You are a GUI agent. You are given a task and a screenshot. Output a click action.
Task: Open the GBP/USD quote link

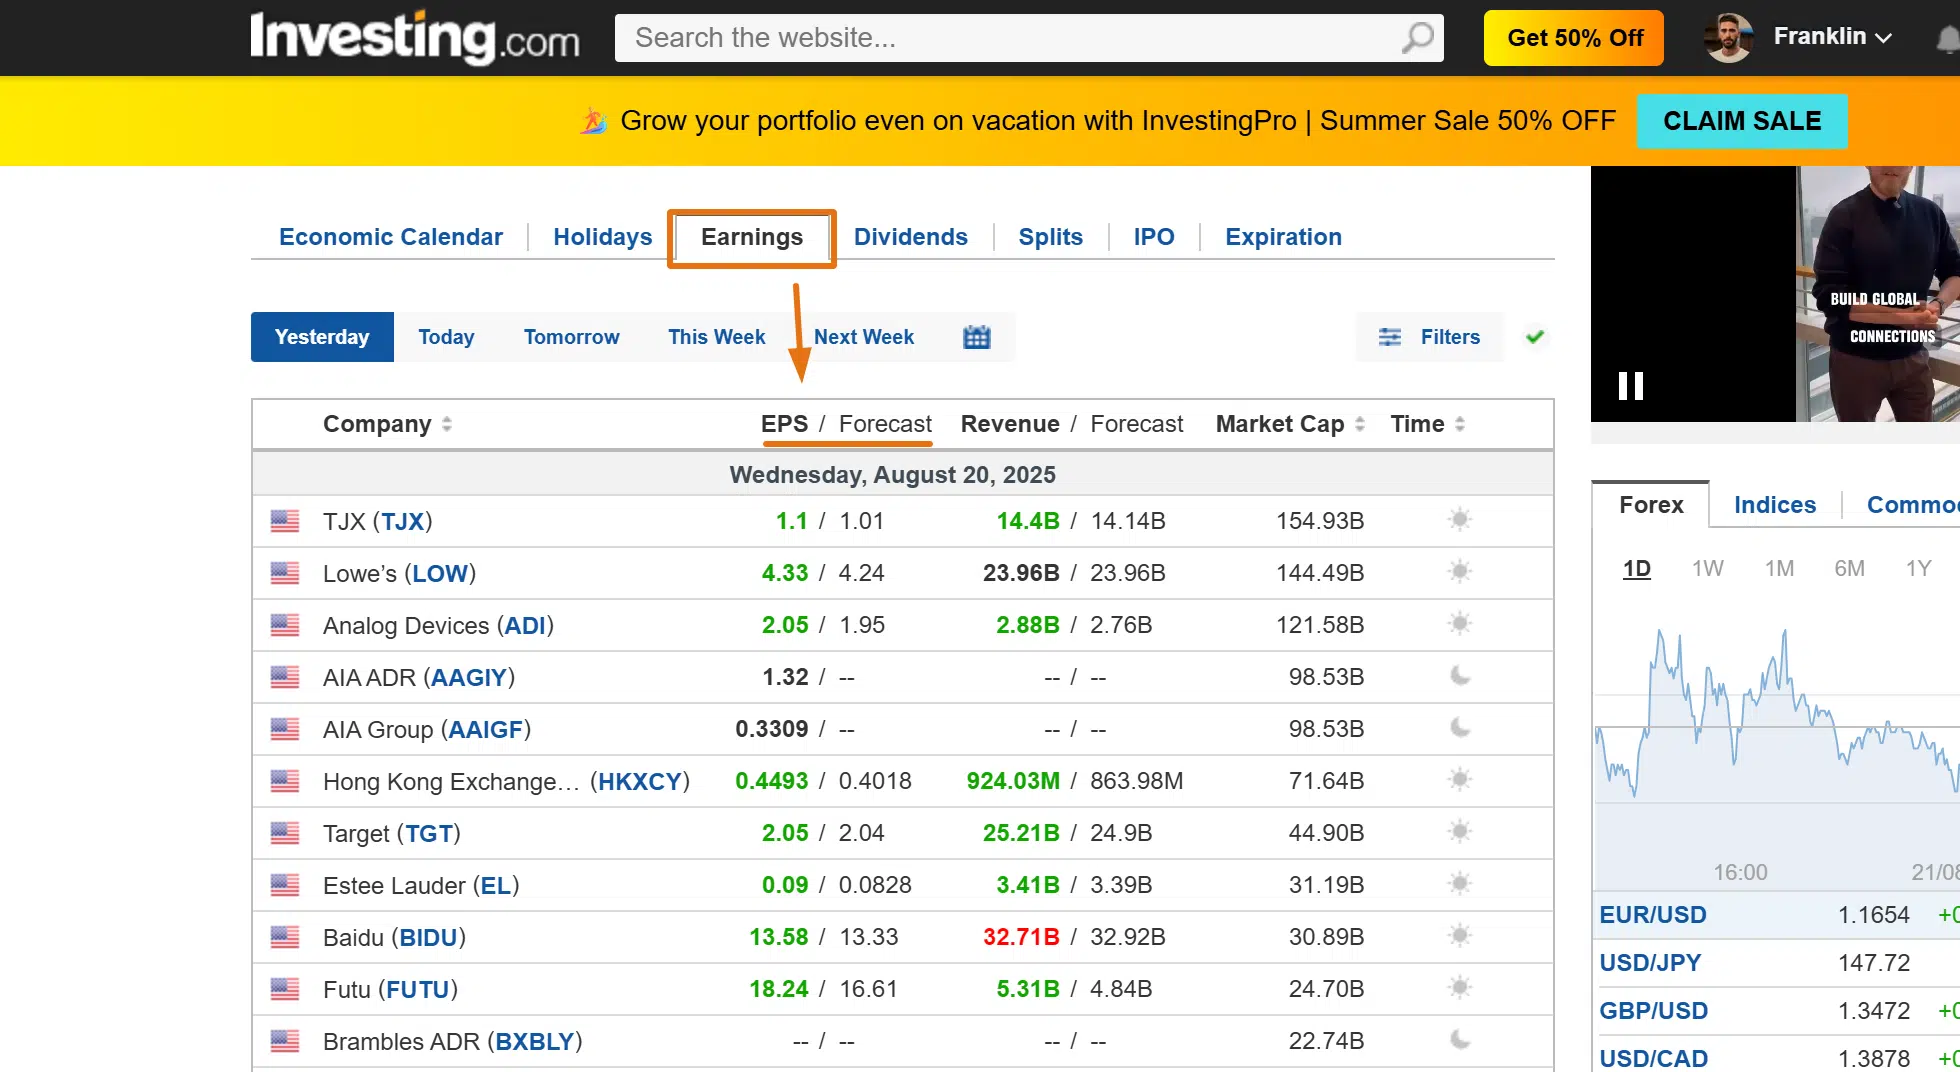tap(1653, 1011)
